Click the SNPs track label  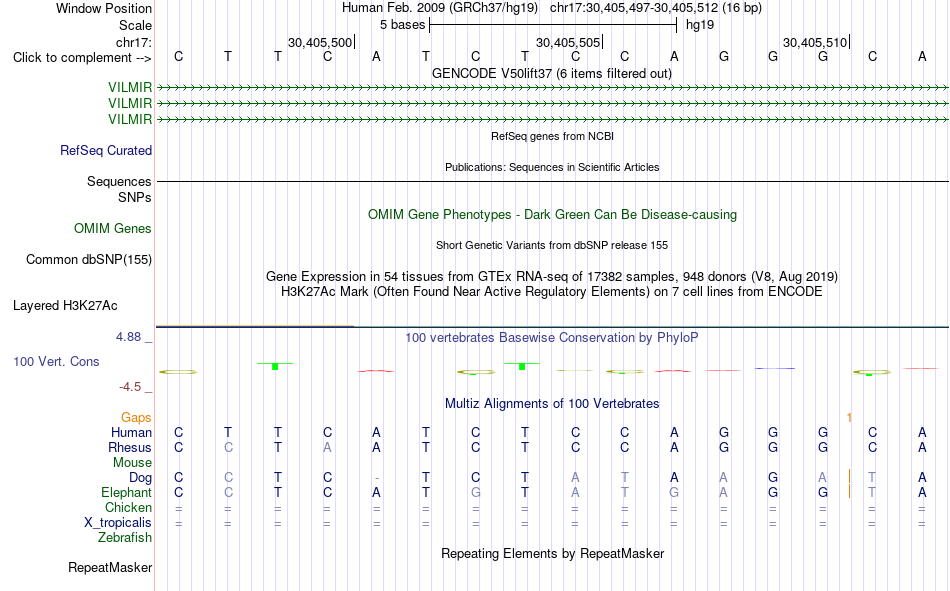(135, 198)
